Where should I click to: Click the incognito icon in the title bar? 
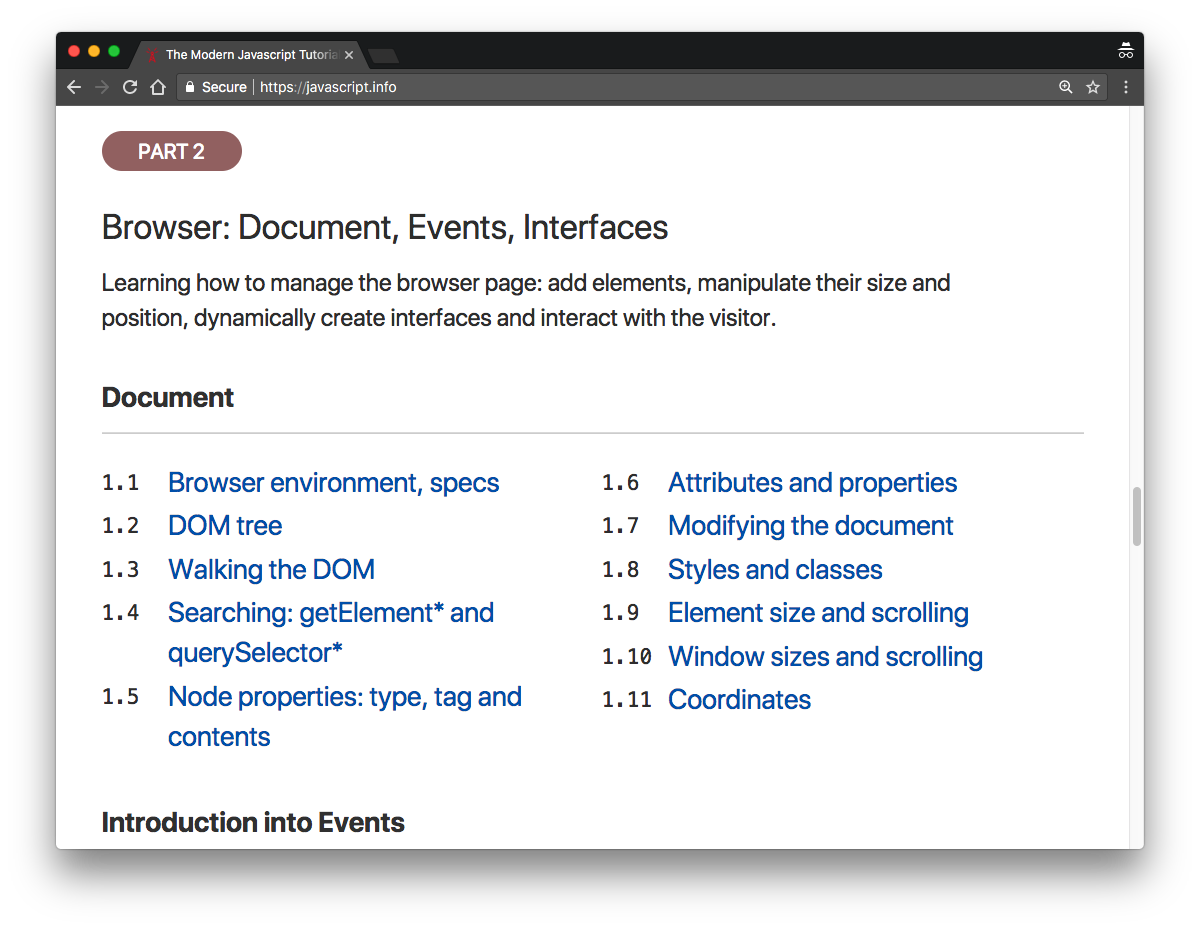click(1125, 51)
